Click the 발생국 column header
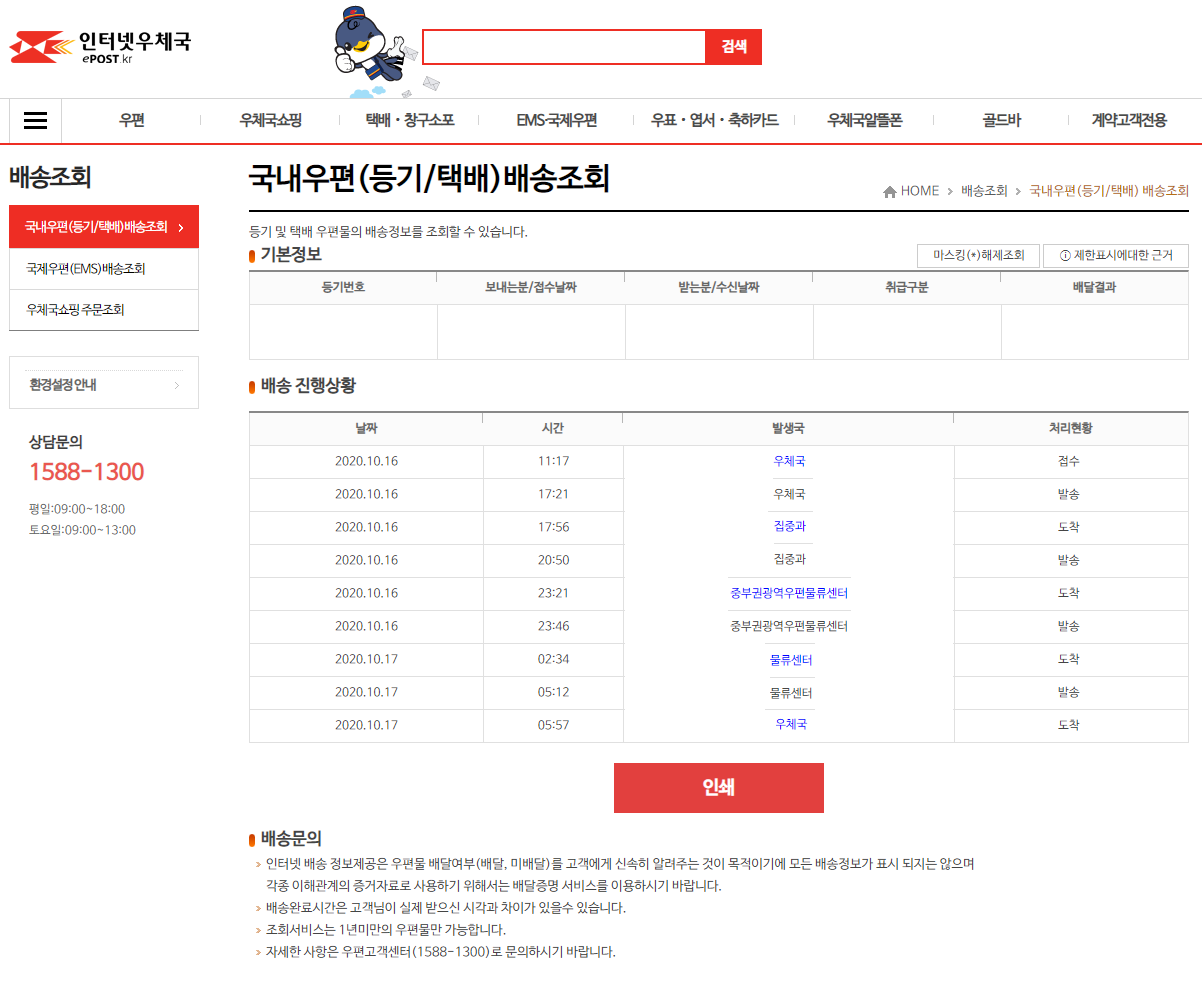Viewport: 1202px width, 1005px height. (788, 428)
